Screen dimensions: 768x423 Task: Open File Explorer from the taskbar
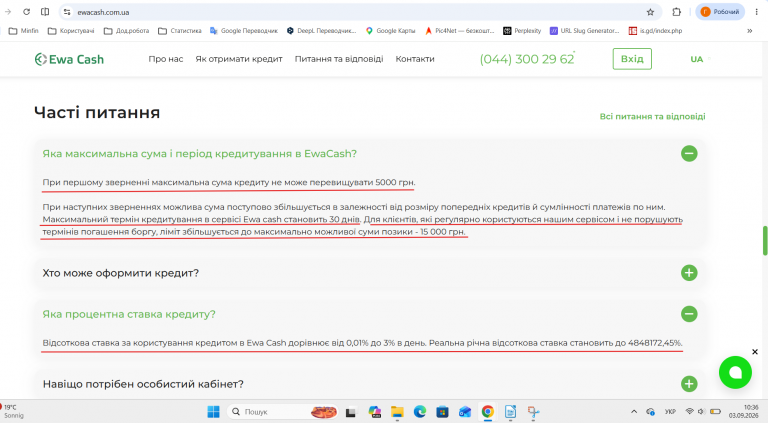tap(397, 412)
